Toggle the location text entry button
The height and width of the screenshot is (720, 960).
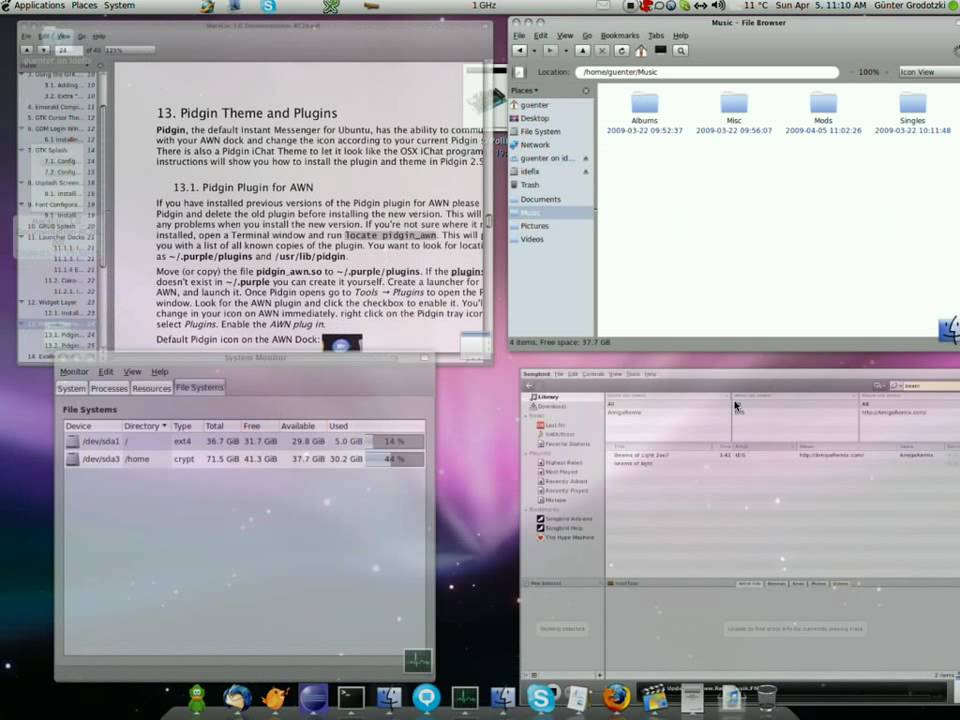(x=519, y=72)
